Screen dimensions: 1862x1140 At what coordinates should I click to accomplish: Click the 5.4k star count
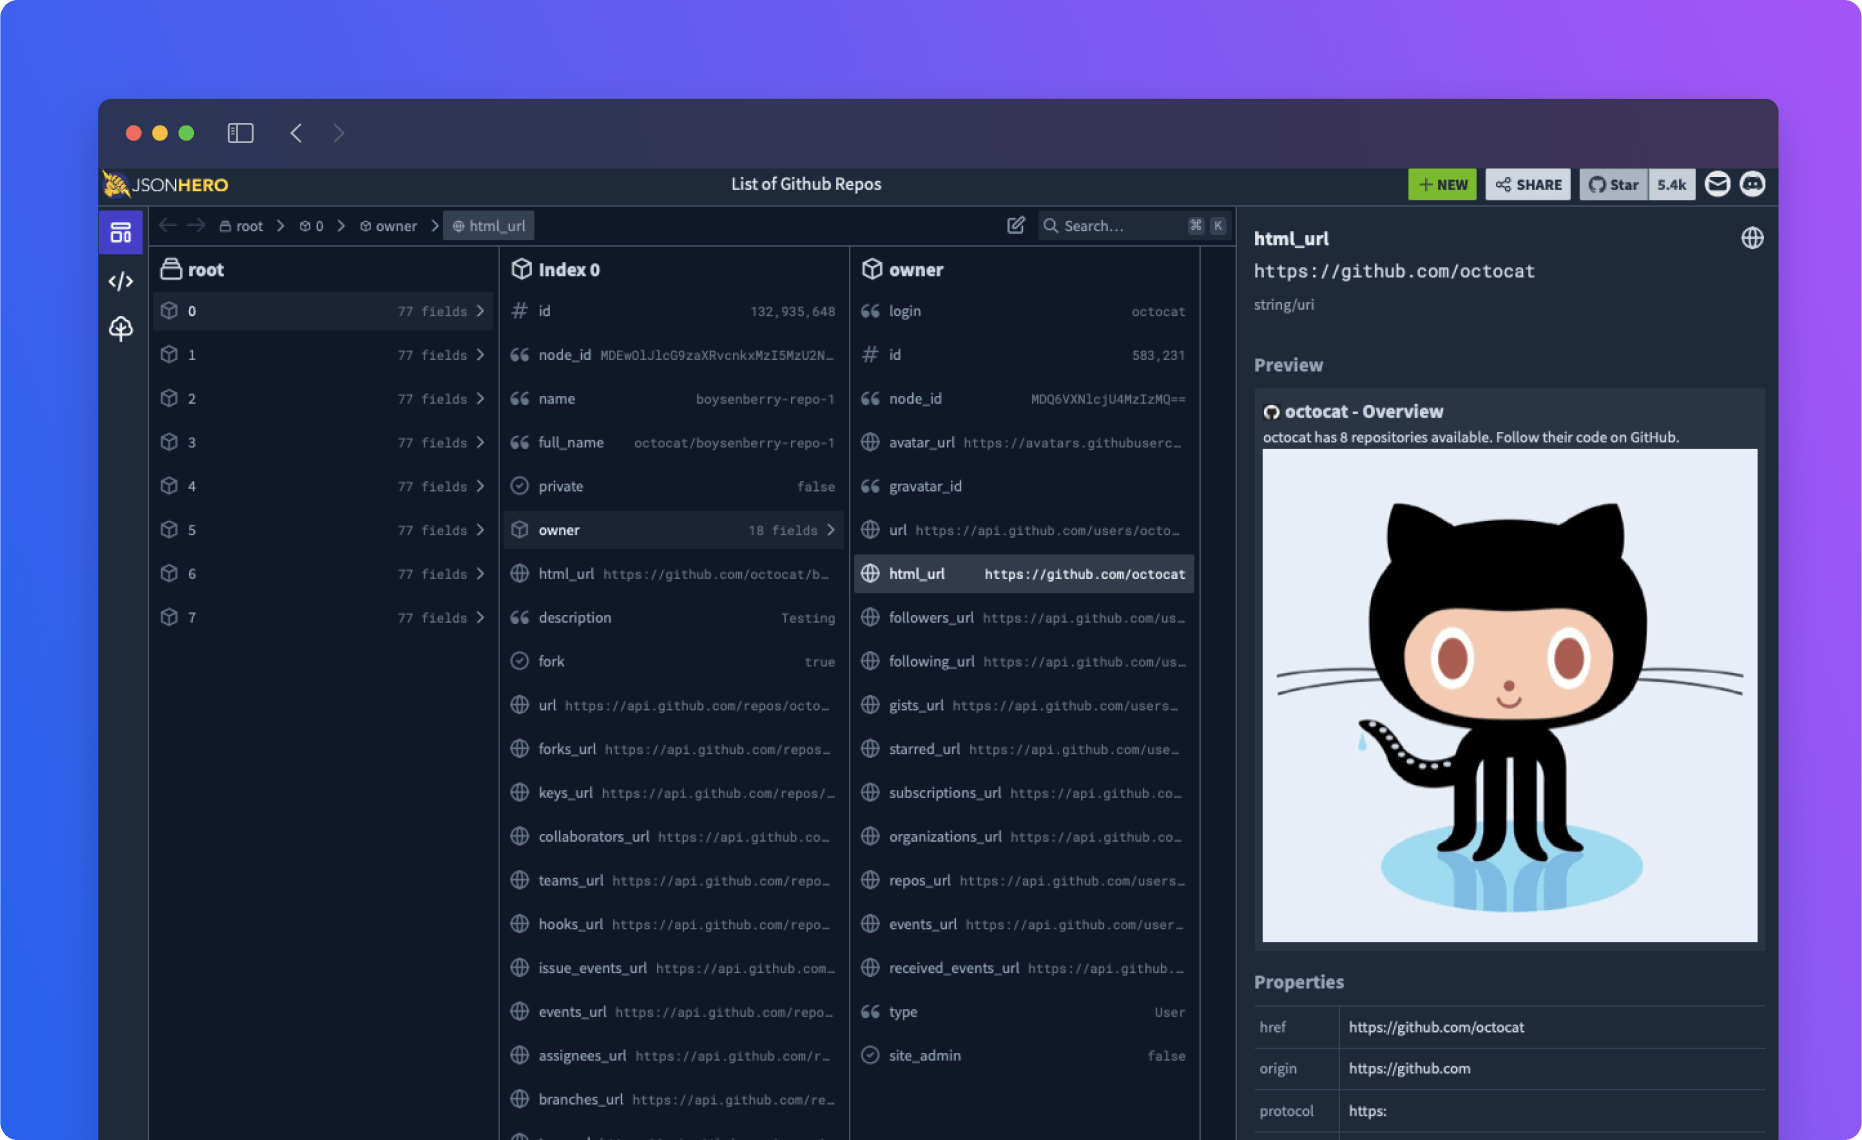[1672, 185]
